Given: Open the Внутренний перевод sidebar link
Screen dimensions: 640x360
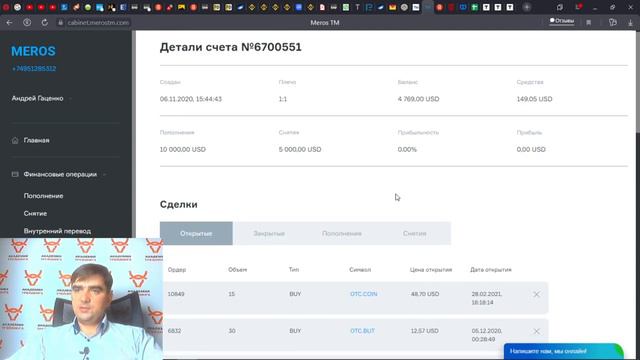Looking at the screenshot, I should coord(57,231).
